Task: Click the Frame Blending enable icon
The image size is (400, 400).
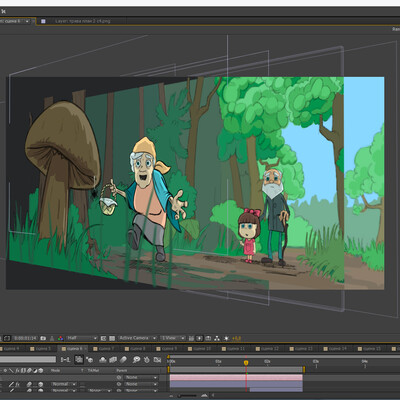Action: point(113,360)
